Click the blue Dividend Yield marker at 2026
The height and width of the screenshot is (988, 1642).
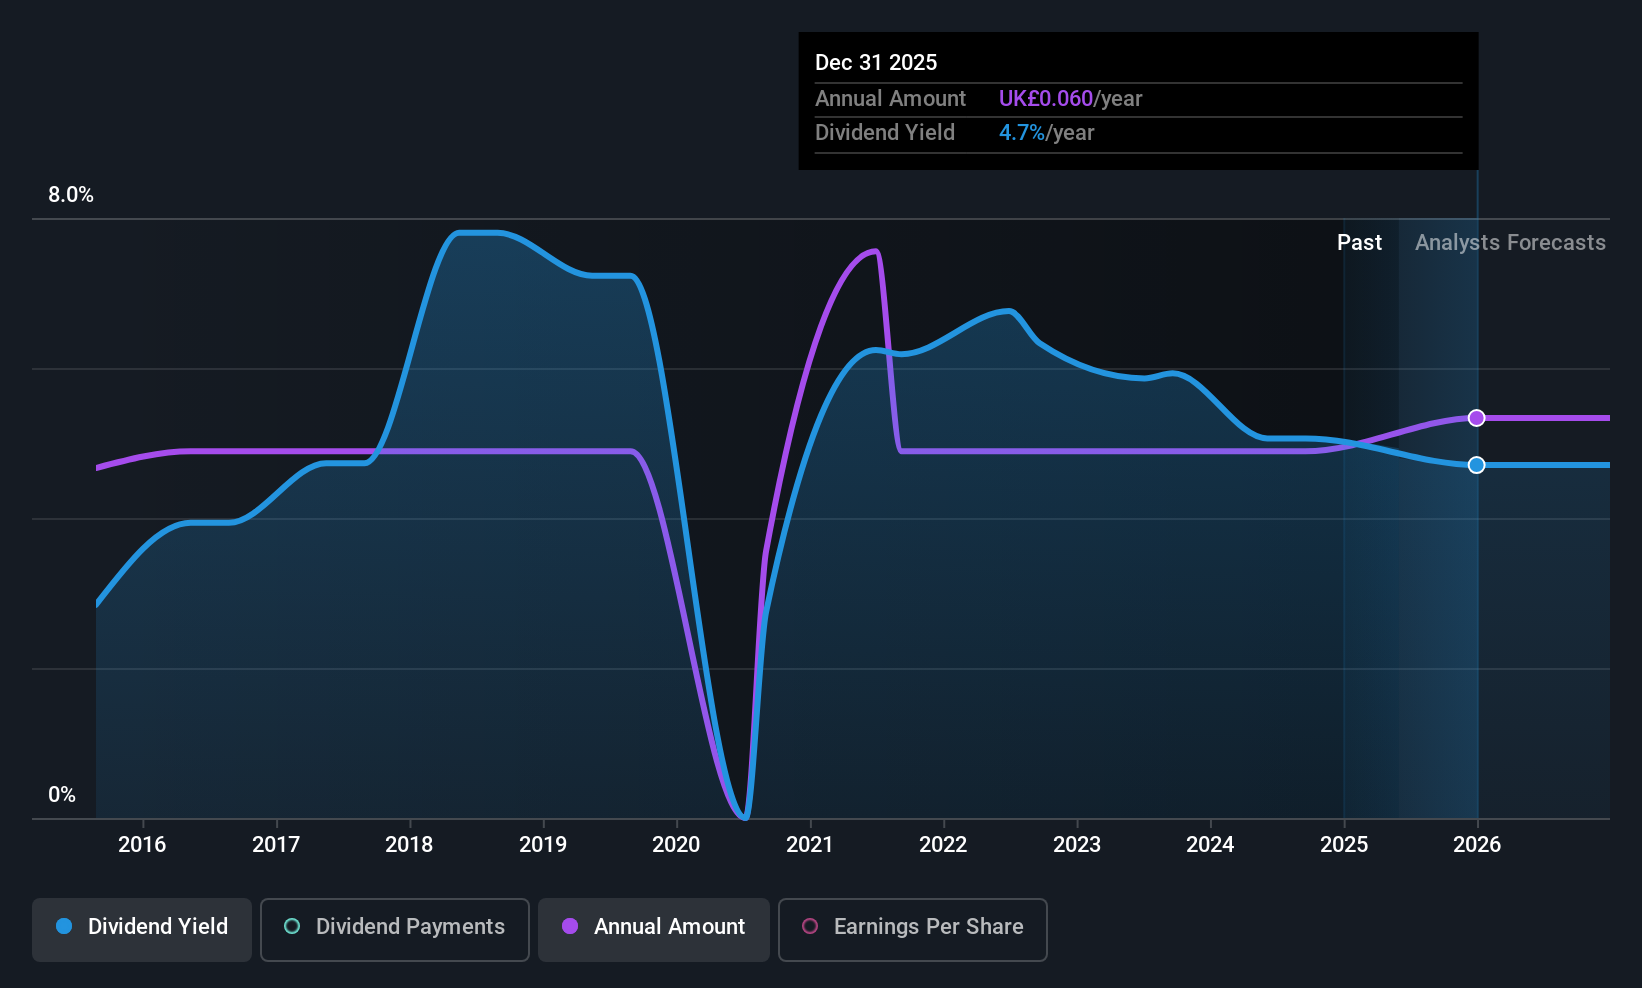pyautogui.click(x=1476, y=465)
